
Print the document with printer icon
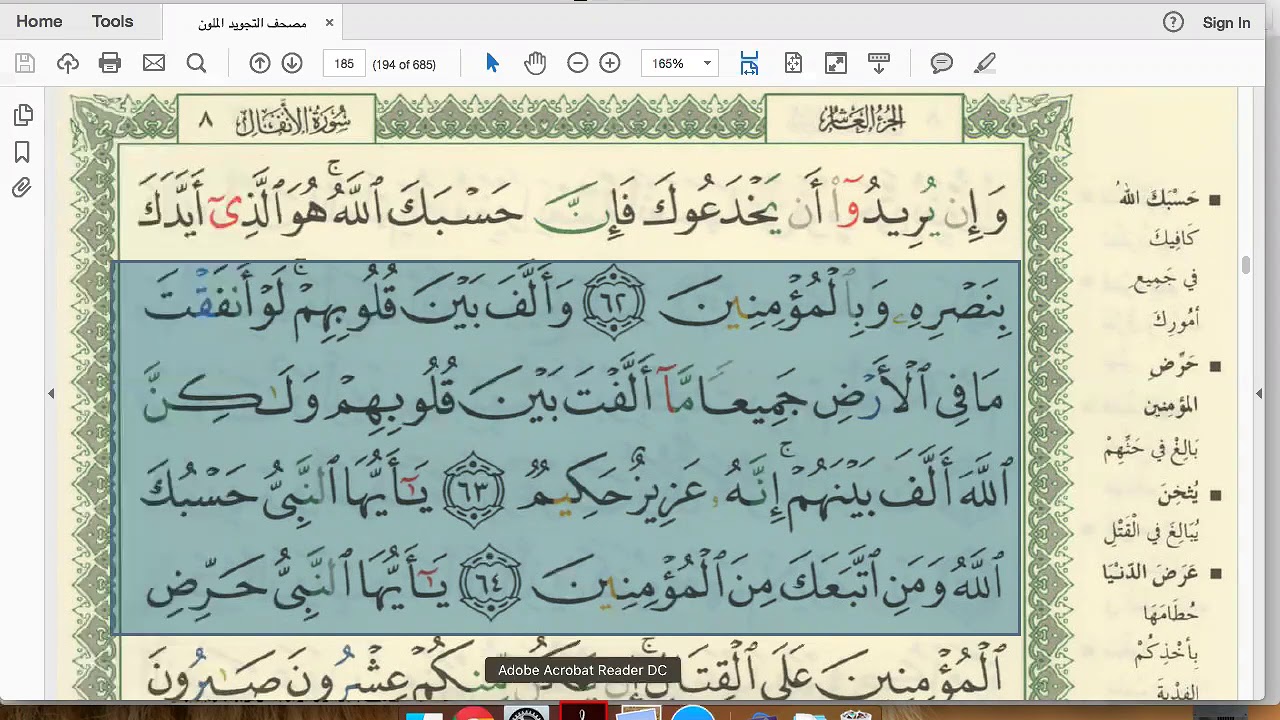point(110,63)
